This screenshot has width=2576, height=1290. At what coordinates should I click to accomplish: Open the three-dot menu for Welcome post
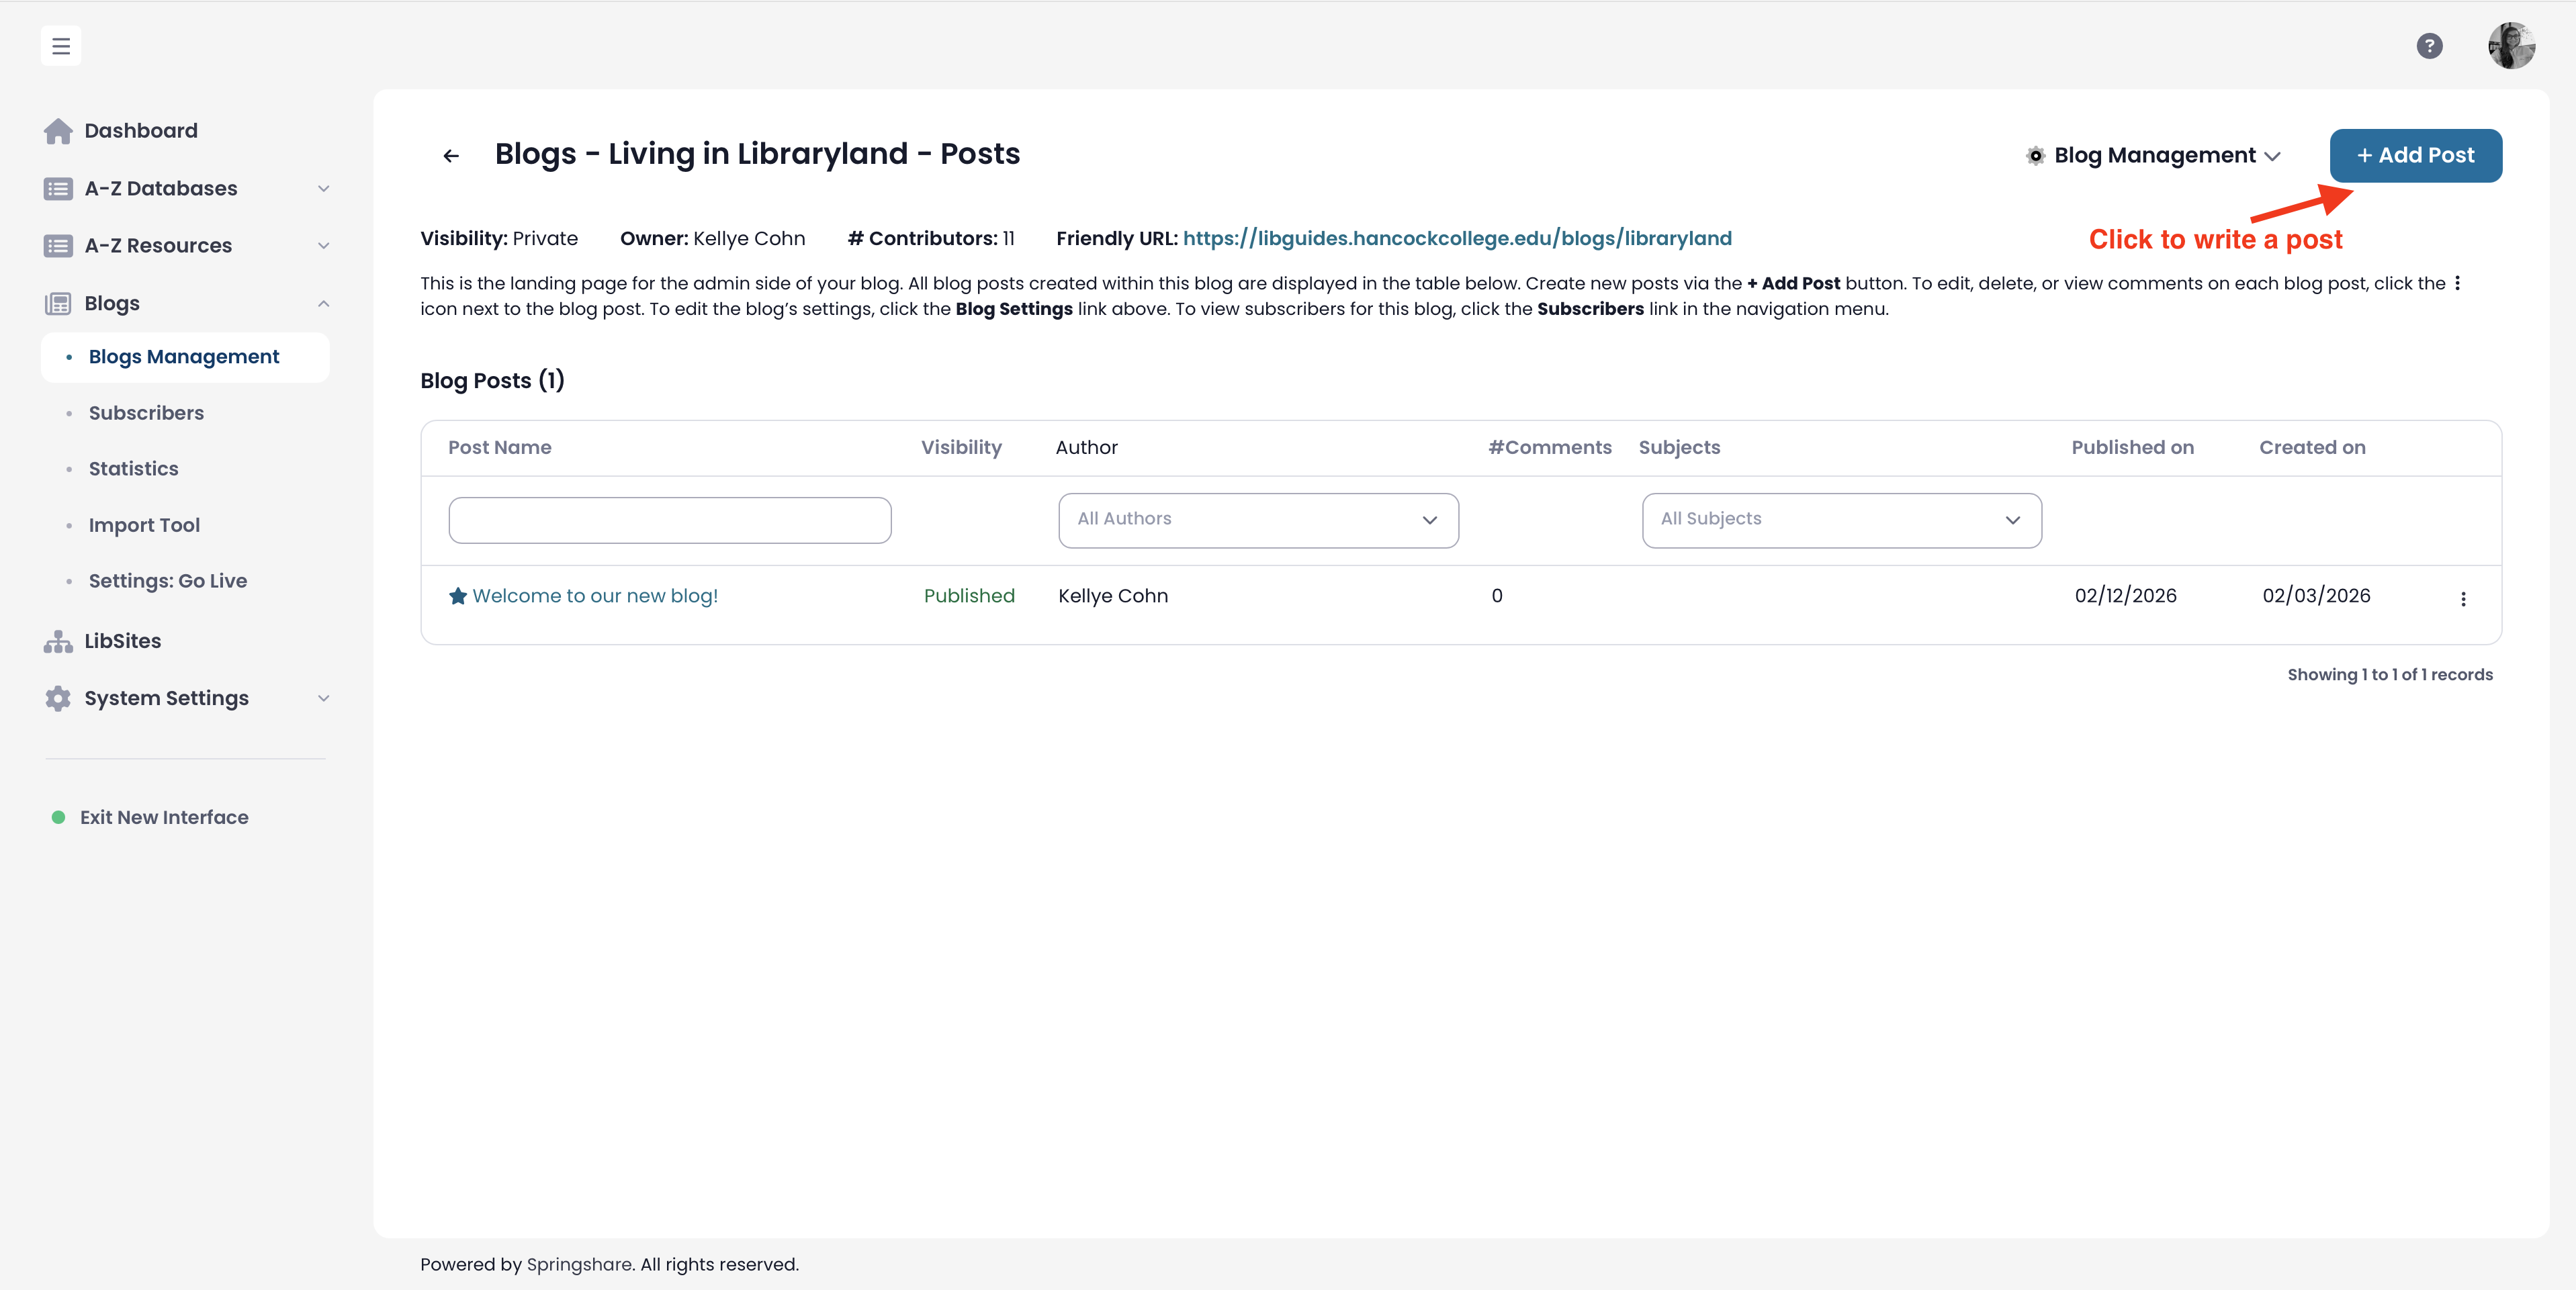[x=2463, y=599]
